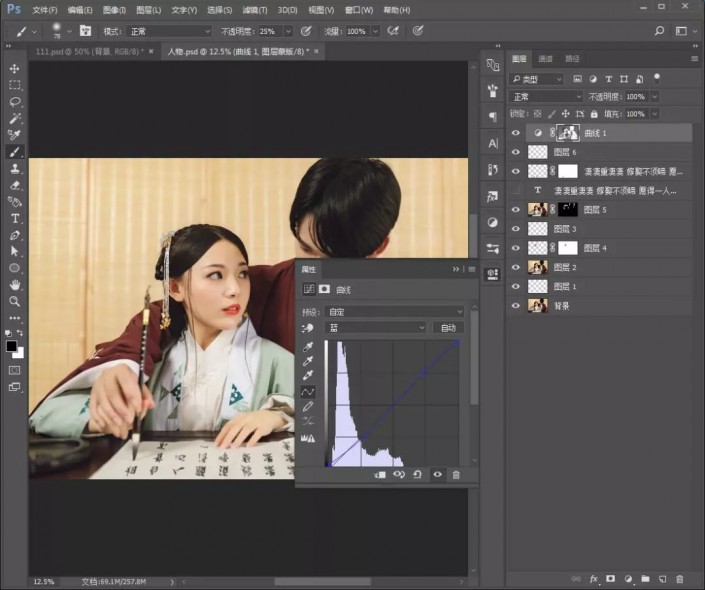The image size is (705, 590).
Task: Select the Ellipse shape tool
Action: pyautogui.click(x=14, y=268)
